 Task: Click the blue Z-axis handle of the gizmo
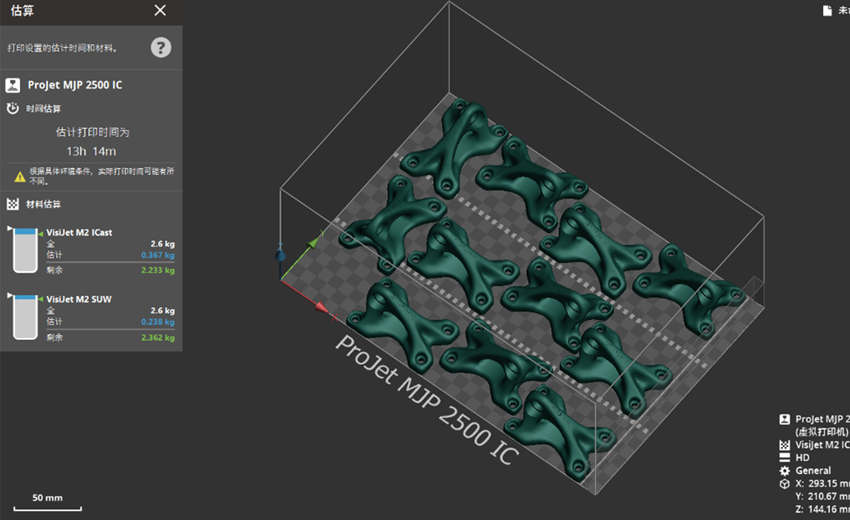[x=280, y=255]
